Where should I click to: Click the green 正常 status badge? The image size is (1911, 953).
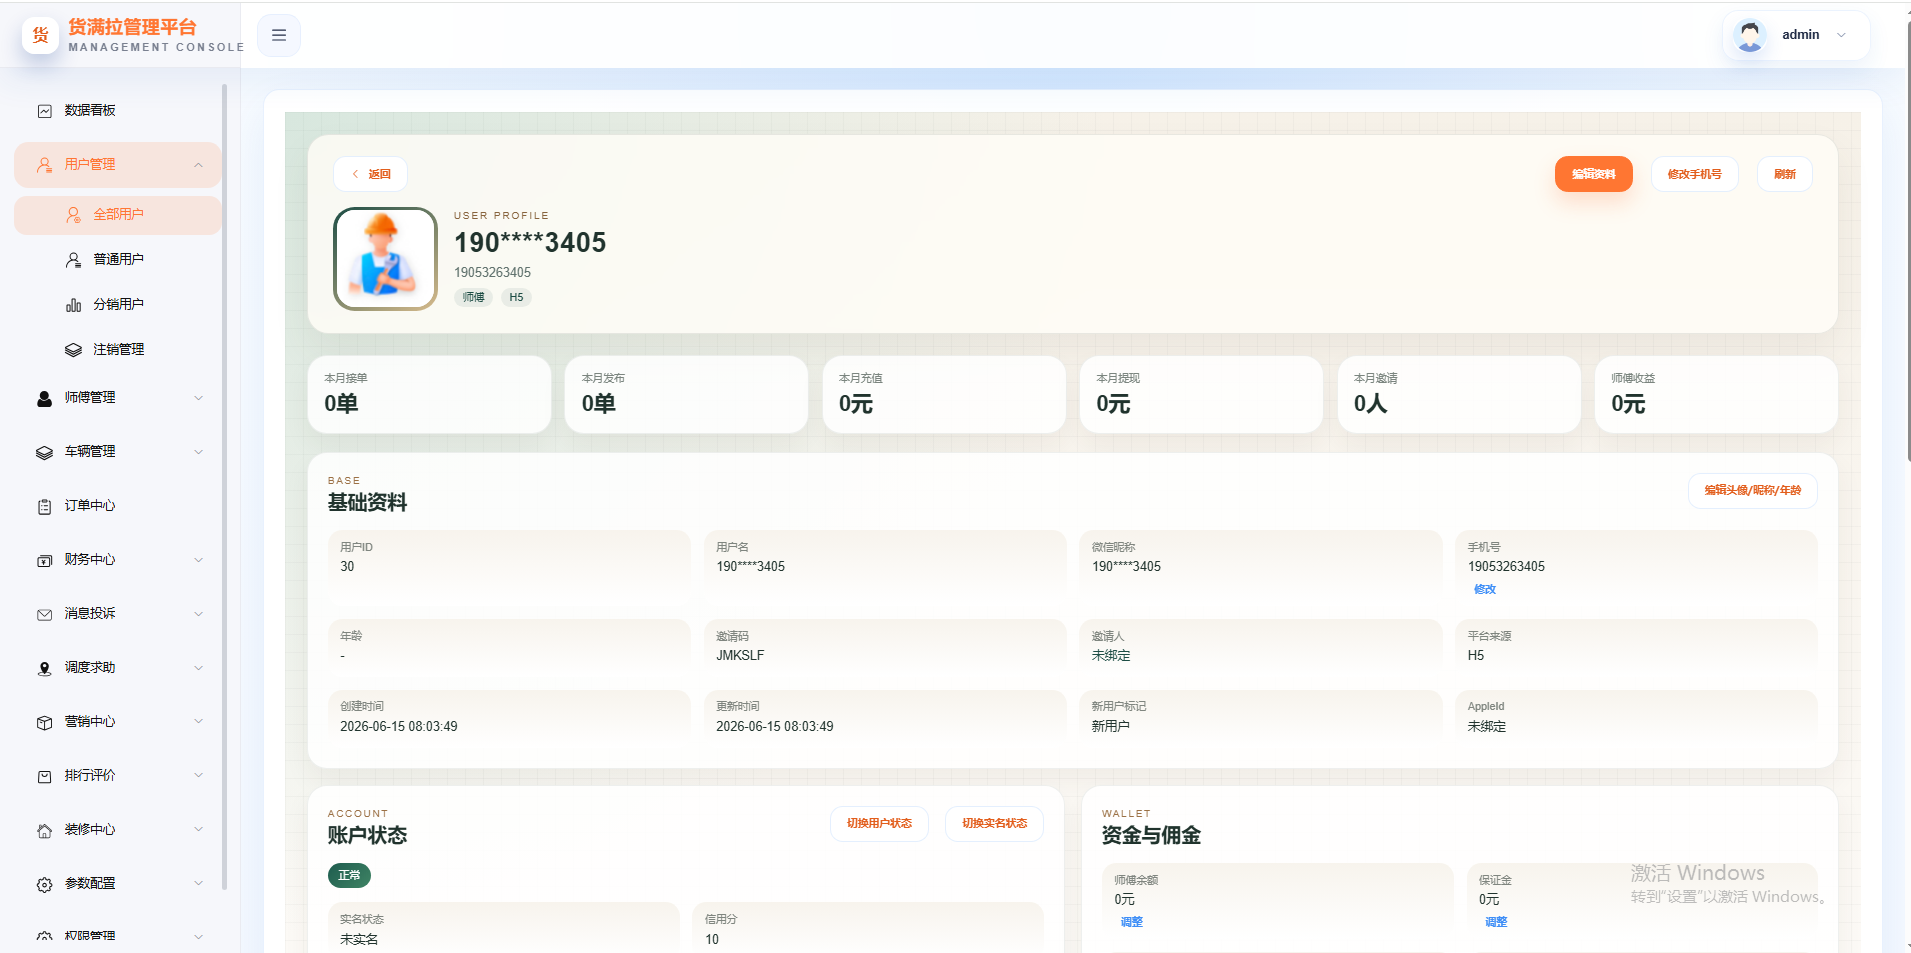point(349,876)
